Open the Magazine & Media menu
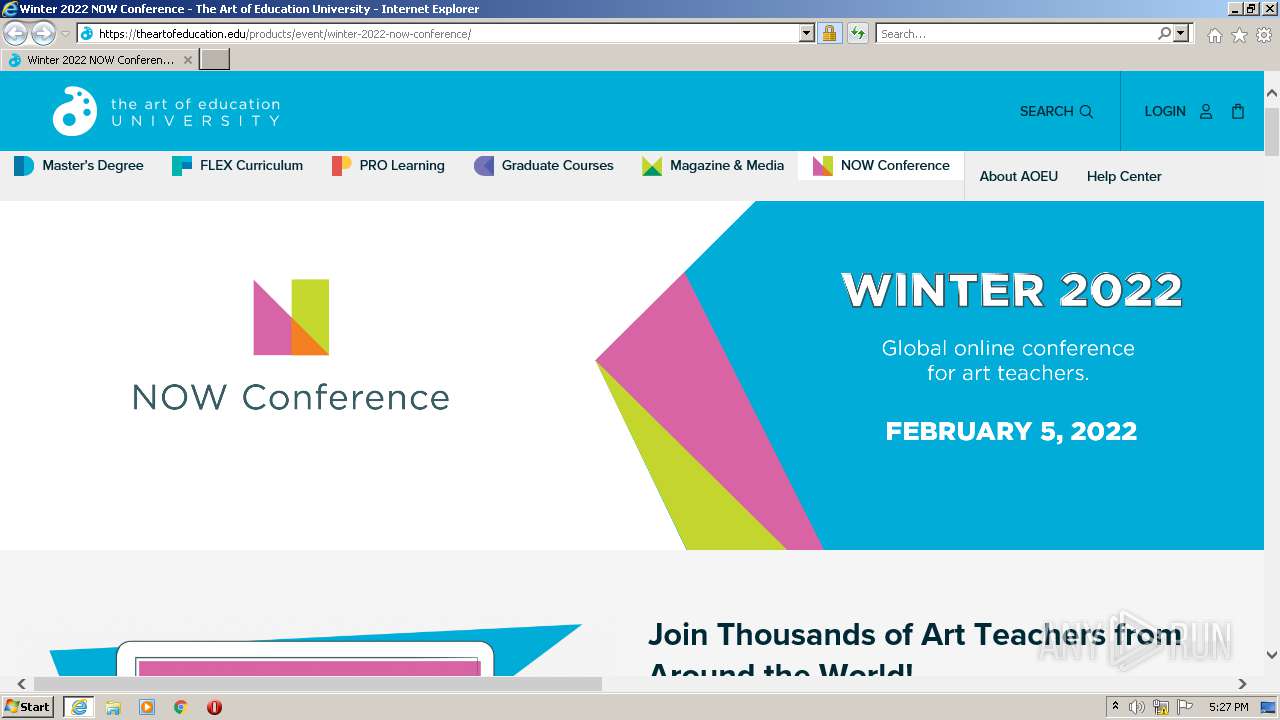Screen dimensions: 1280x720 (713, 166)
